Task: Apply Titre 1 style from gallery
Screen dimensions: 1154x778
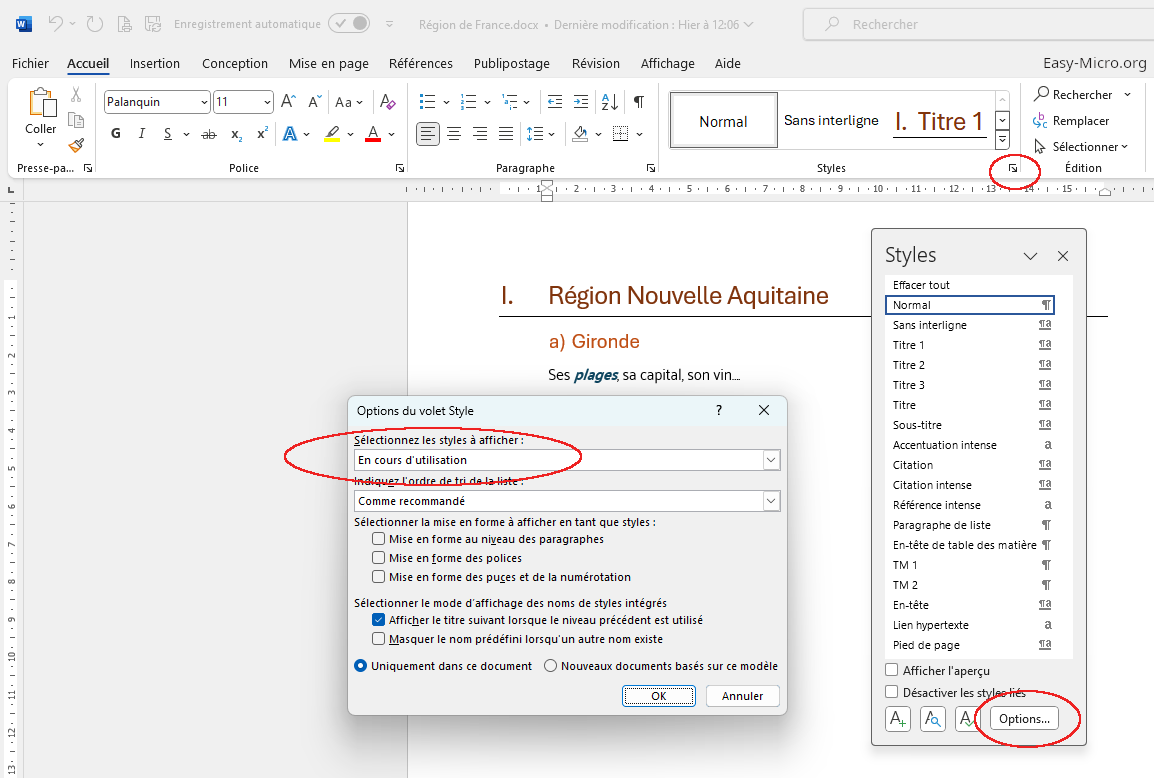Action: [938, 121]
